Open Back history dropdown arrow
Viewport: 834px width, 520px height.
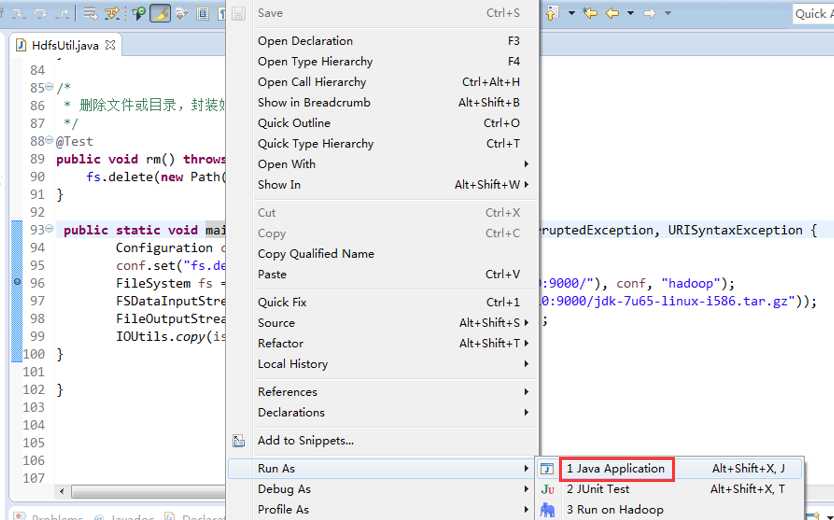tap(630, 13)
